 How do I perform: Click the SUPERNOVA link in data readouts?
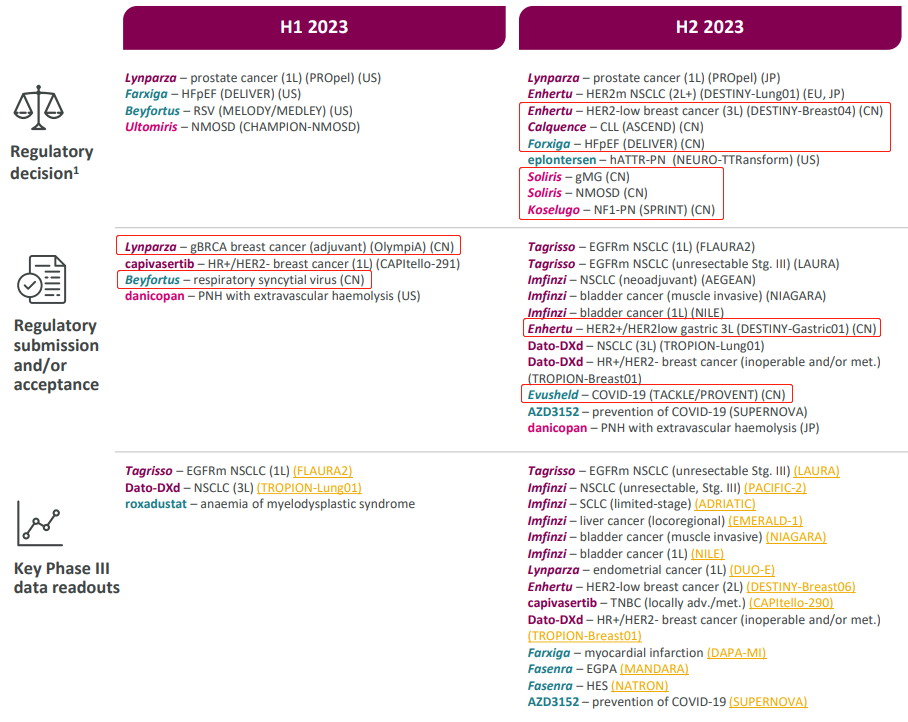click(x=768, y=702)
